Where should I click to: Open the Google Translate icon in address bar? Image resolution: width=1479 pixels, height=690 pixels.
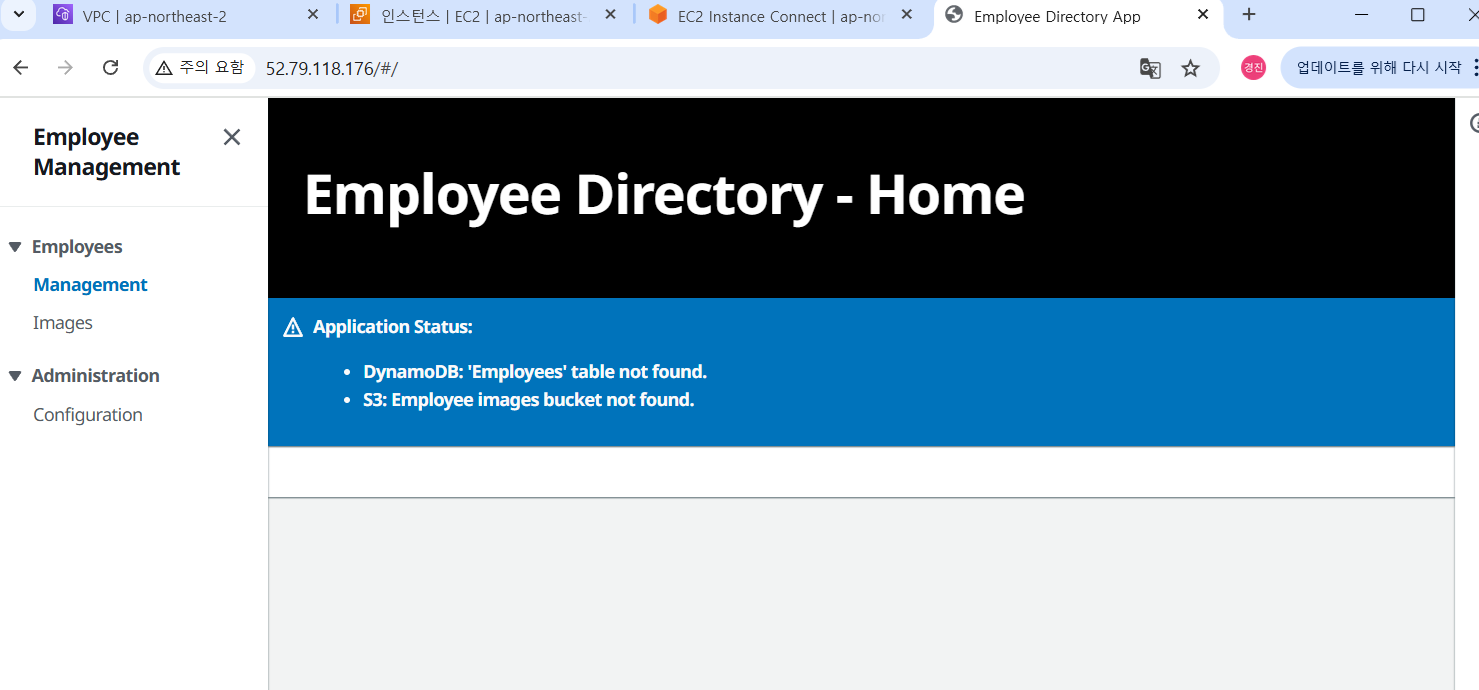click(x=1150, y=68)
